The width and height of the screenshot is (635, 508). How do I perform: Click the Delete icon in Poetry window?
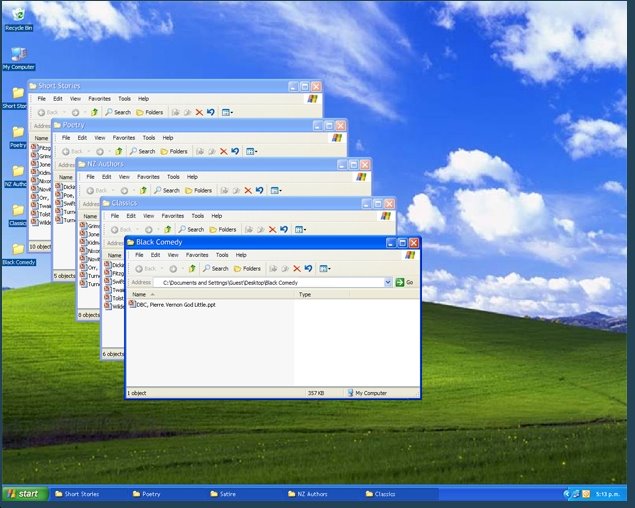(x=224, y=151)
